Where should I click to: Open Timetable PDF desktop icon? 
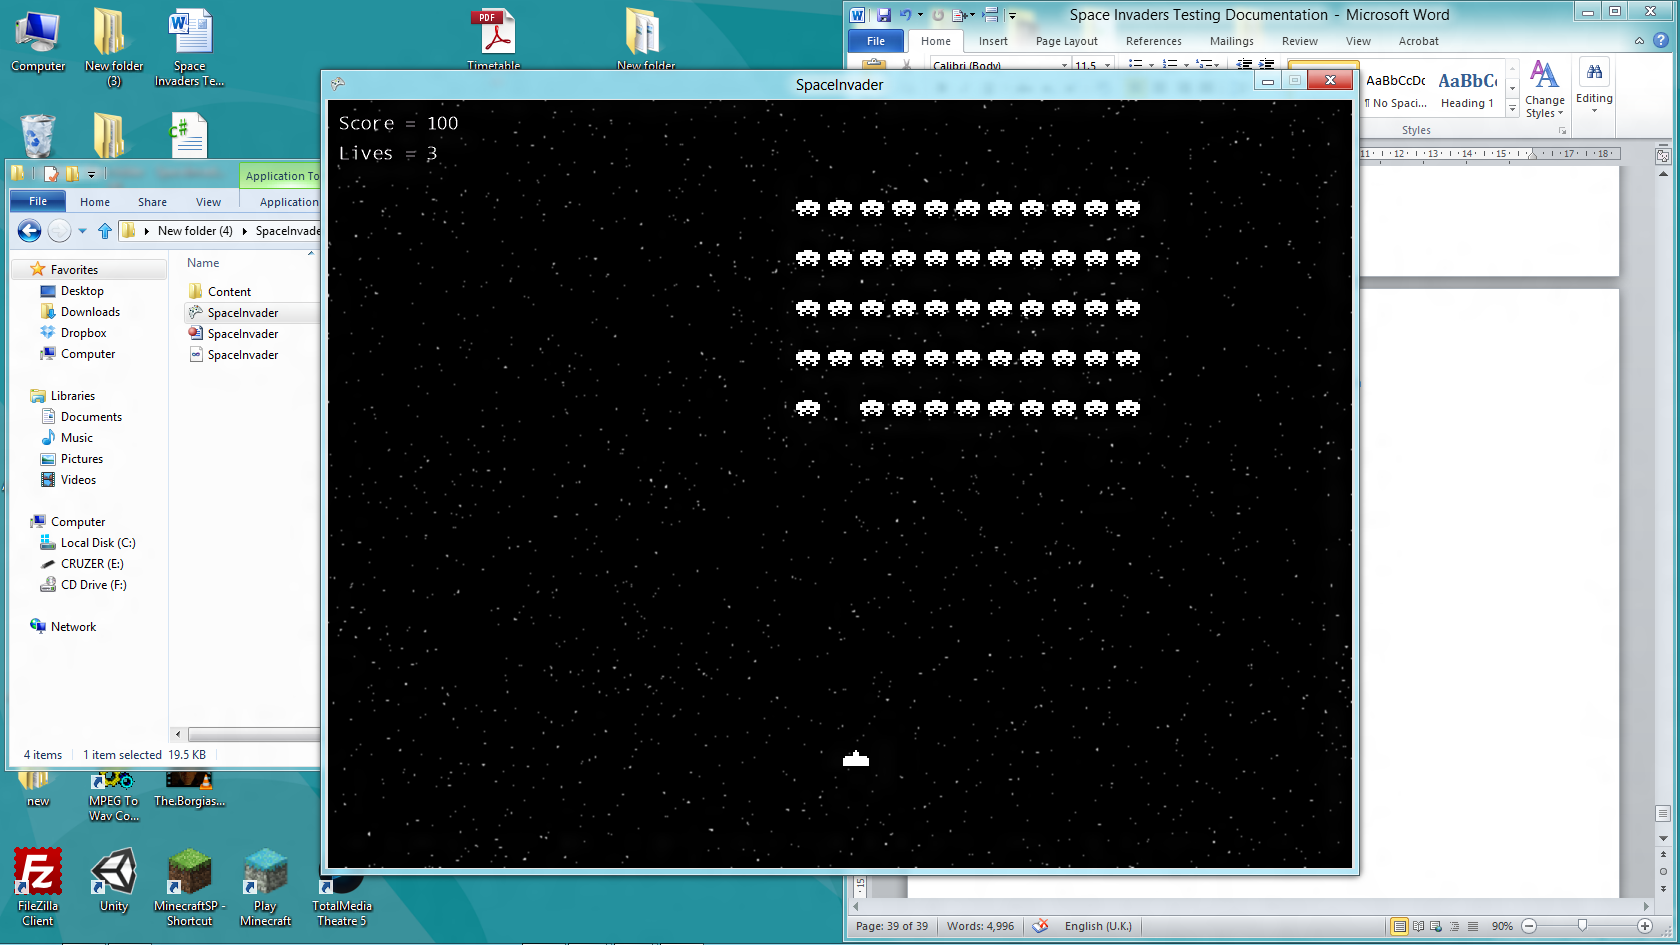point(494,40)
